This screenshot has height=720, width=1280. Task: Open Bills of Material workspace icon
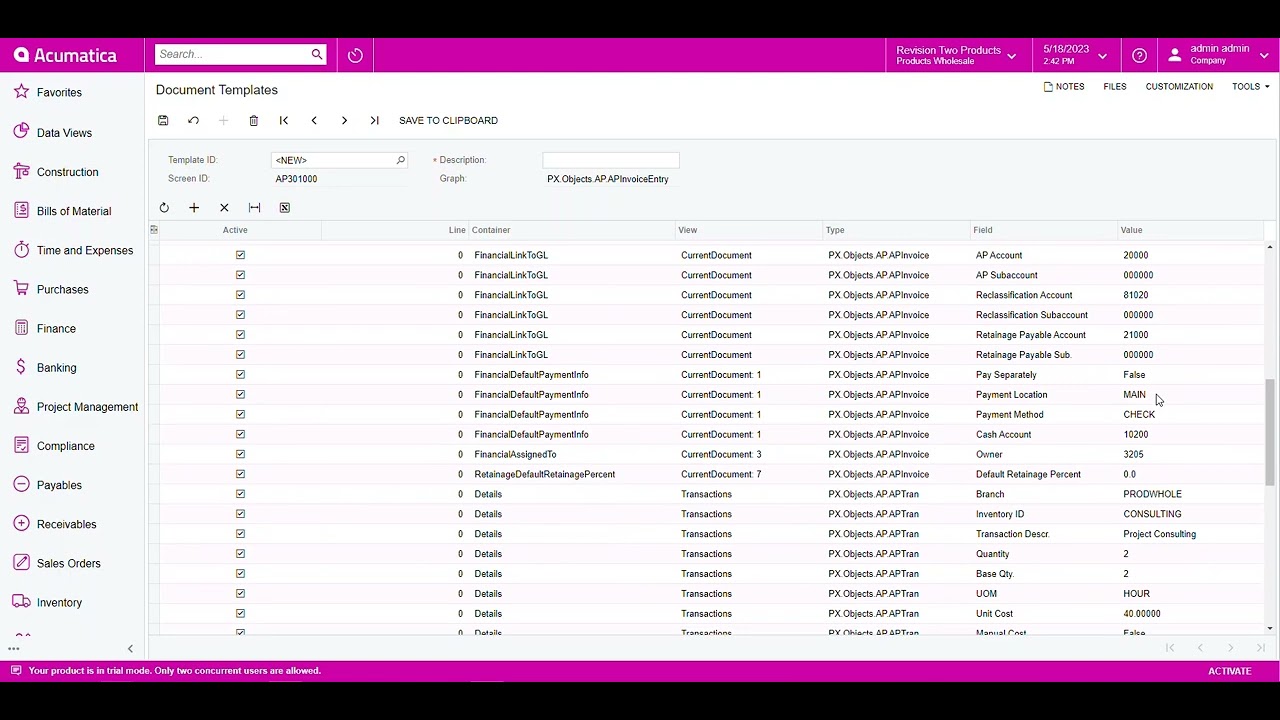click(x=21, y=210)
